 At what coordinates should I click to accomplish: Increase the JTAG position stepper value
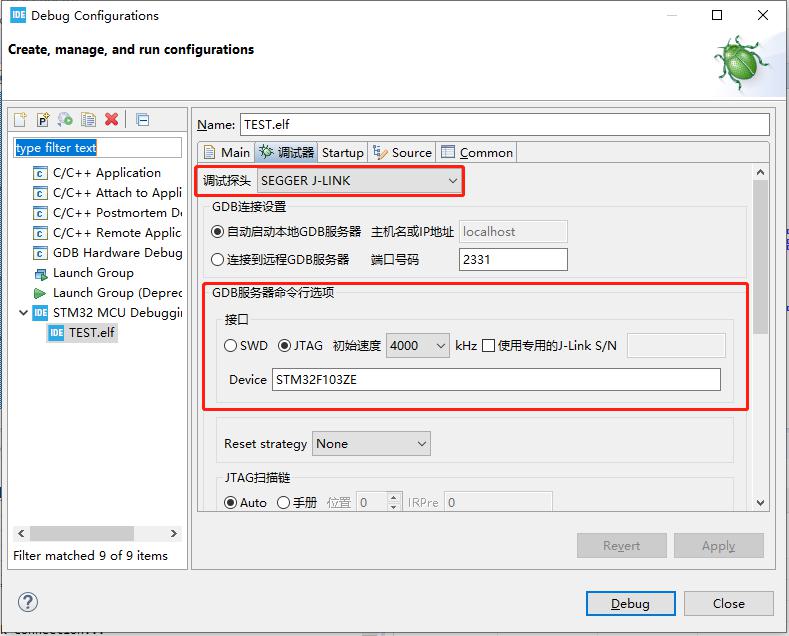[394, 497]
